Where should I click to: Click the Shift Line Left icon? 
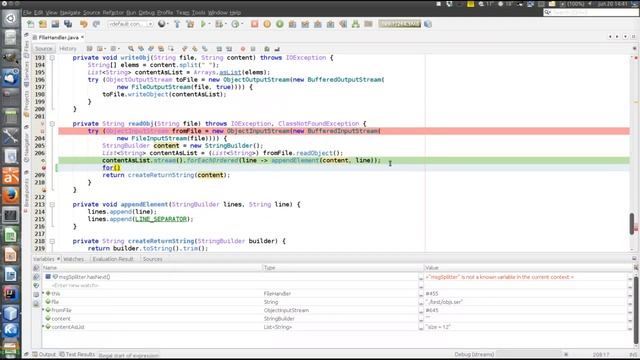coord(219,49)
